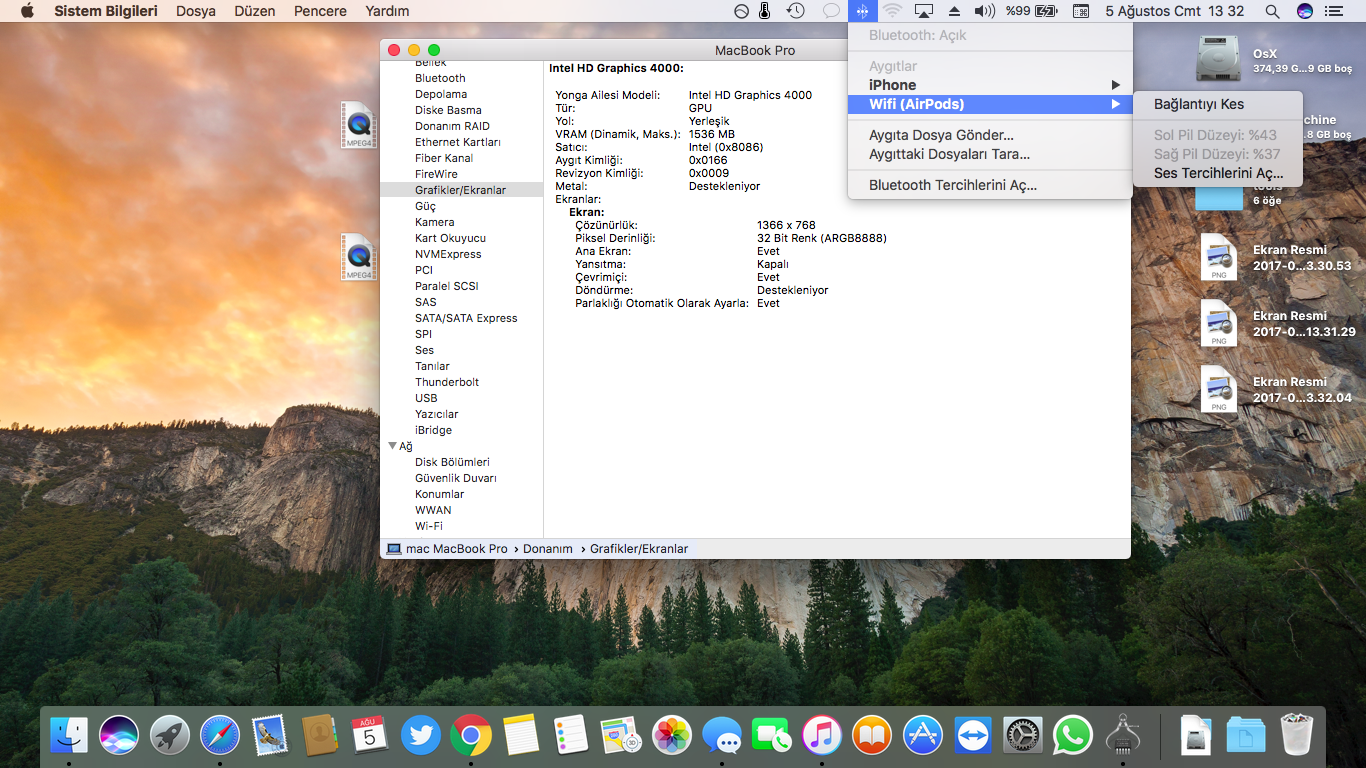Click Ses Tercihlerini Aç option
1366x768 pixels.
click(x=1218, y=173)
